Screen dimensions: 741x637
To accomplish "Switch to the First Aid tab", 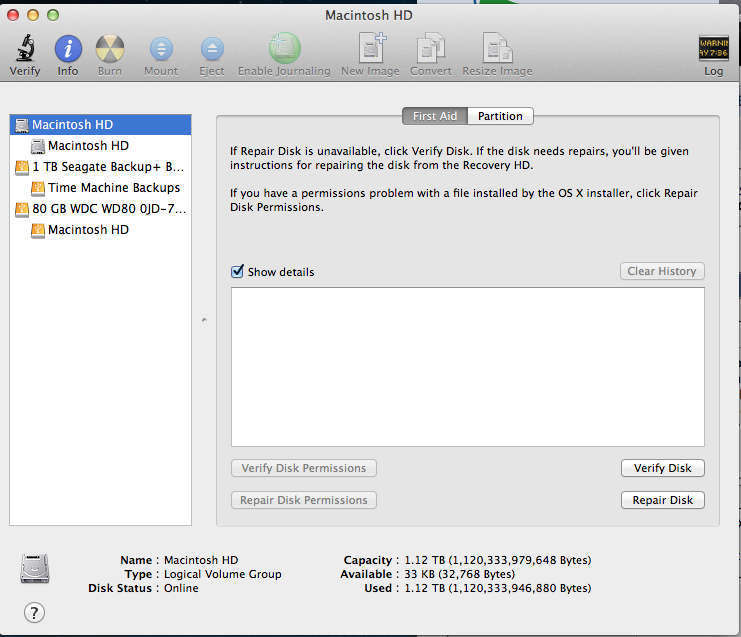I will click(x=435, y=116).
